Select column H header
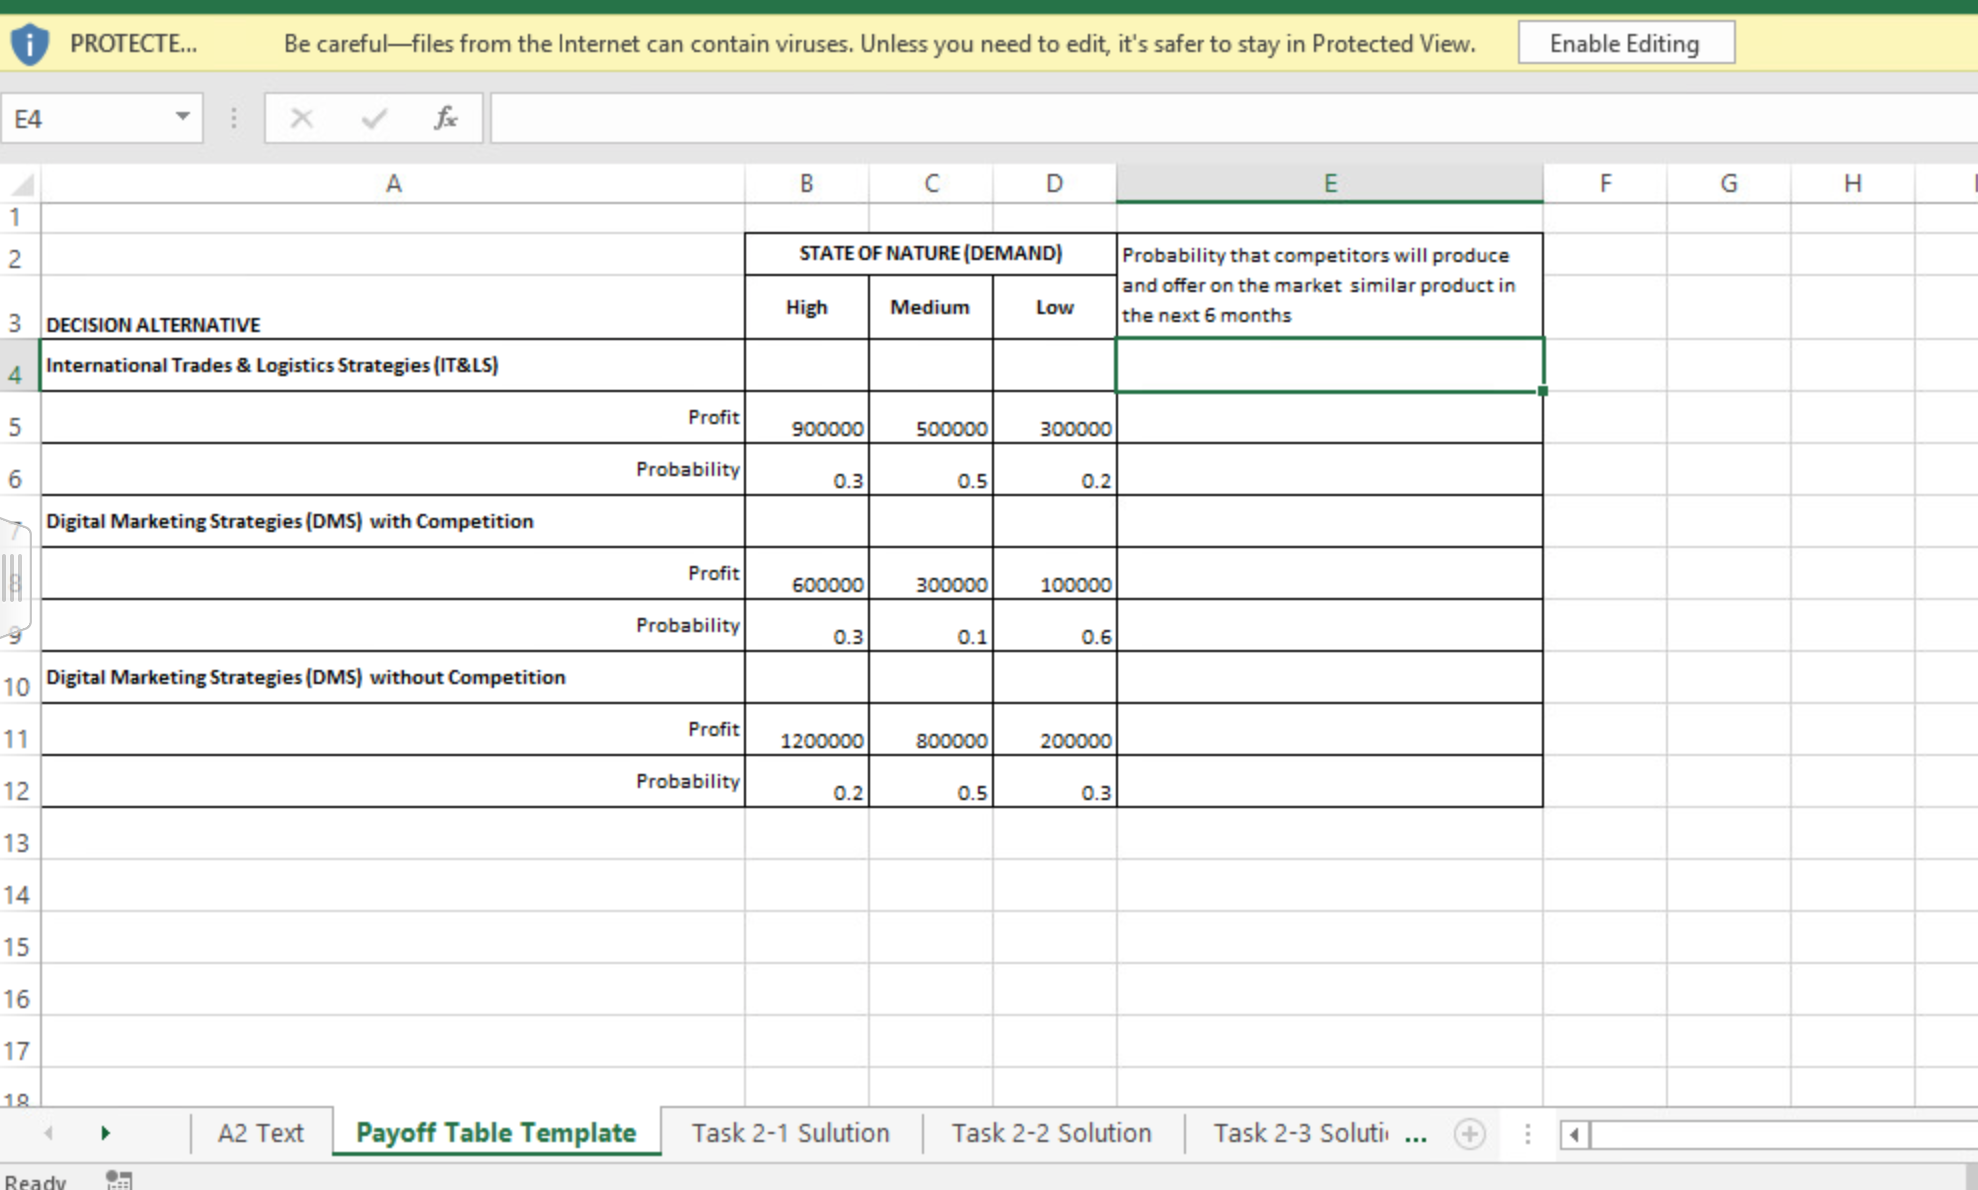1978x1190 pixels. click(x=1853, y=184)
